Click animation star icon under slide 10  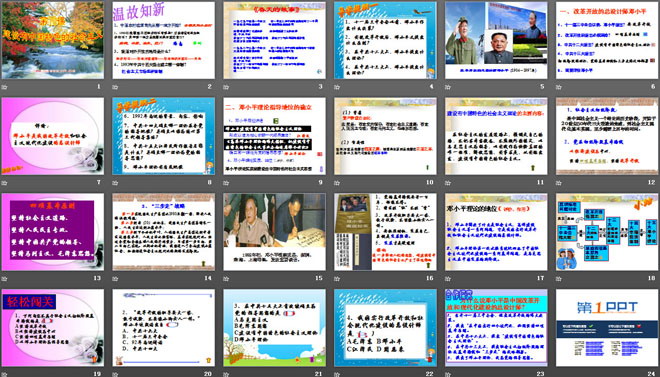click(337, 183)
